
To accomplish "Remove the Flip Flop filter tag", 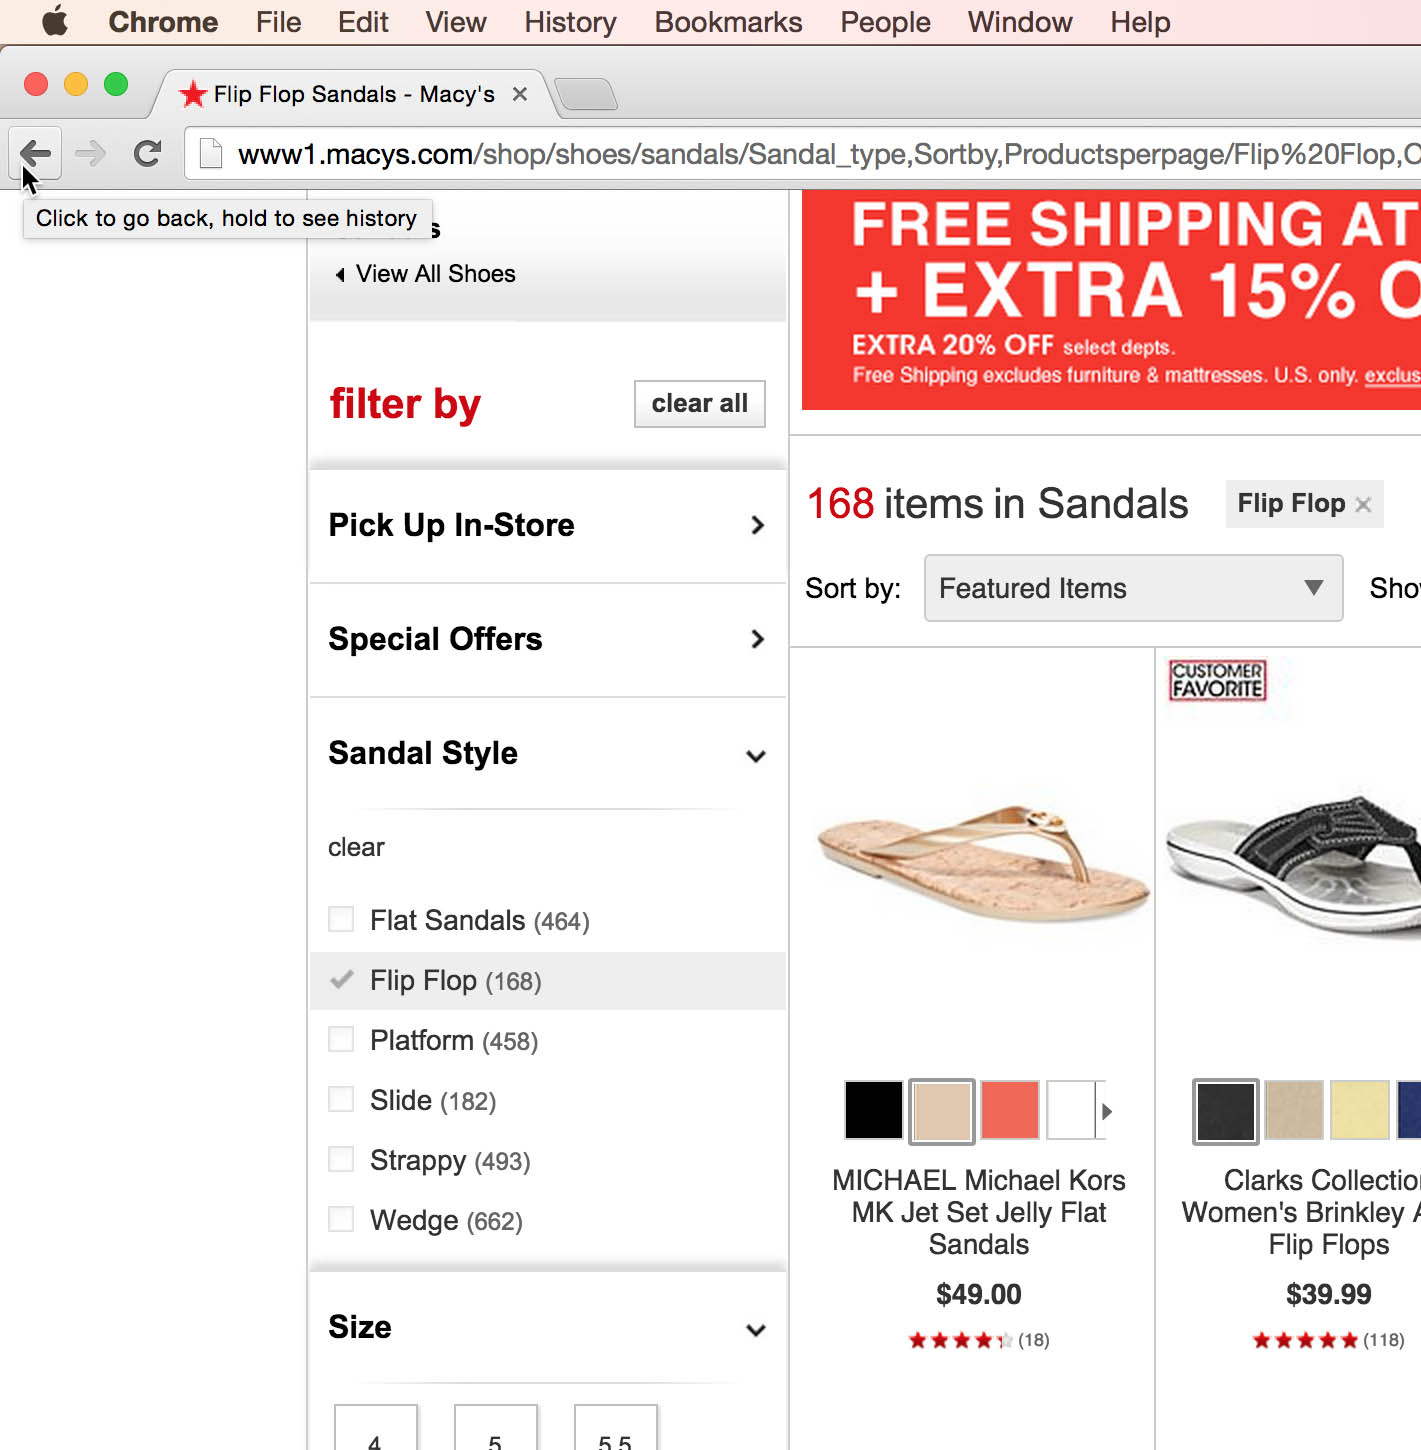I will [1363, 505].
